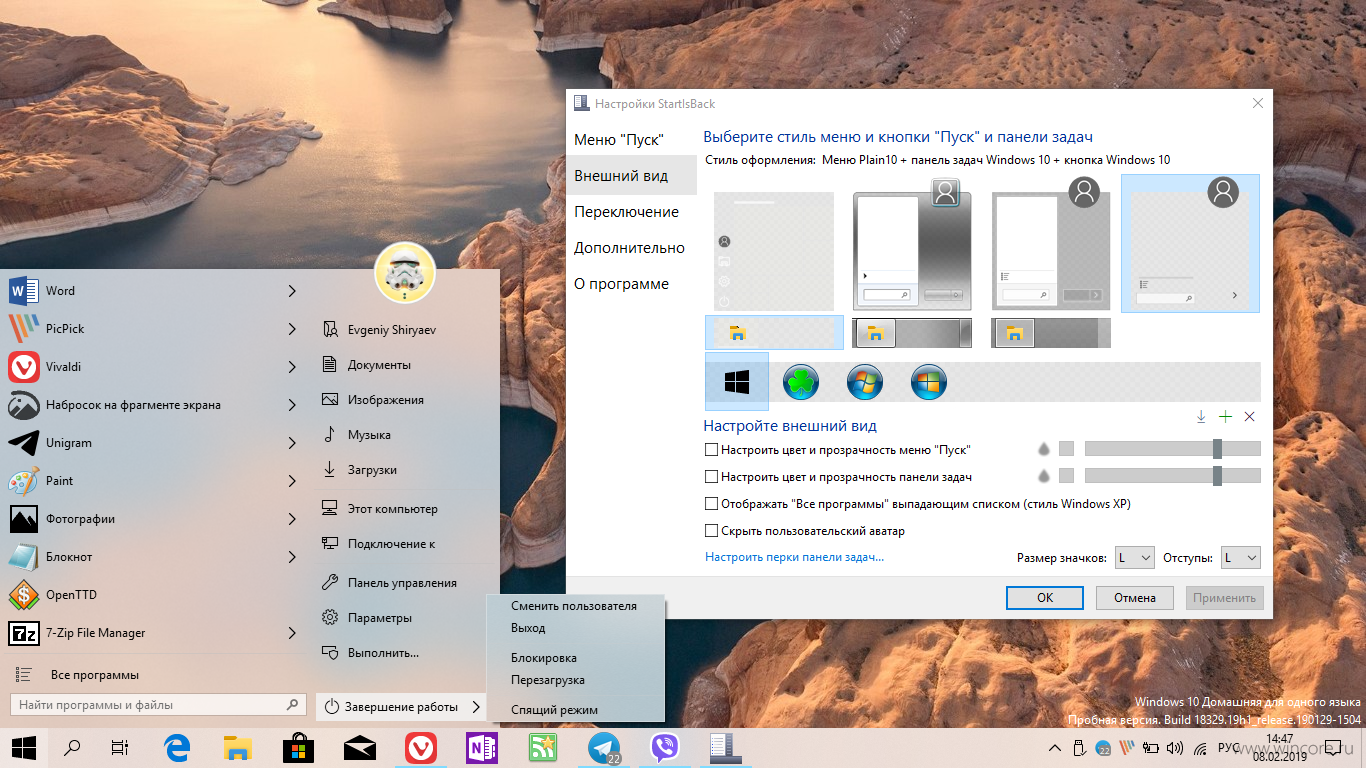
Task: Open Paint from the start menu
Action: tap(153, 481)
